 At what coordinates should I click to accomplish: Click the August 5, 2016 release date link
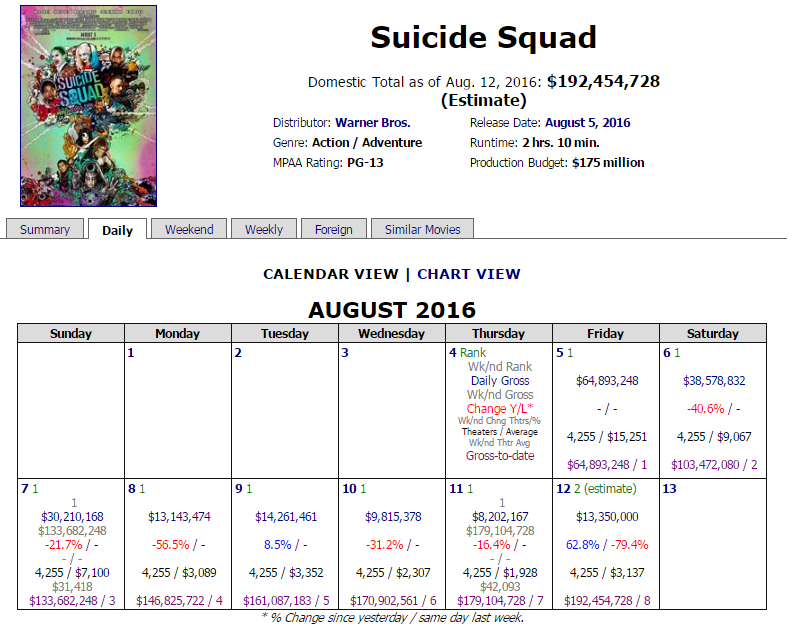(588, 123)
